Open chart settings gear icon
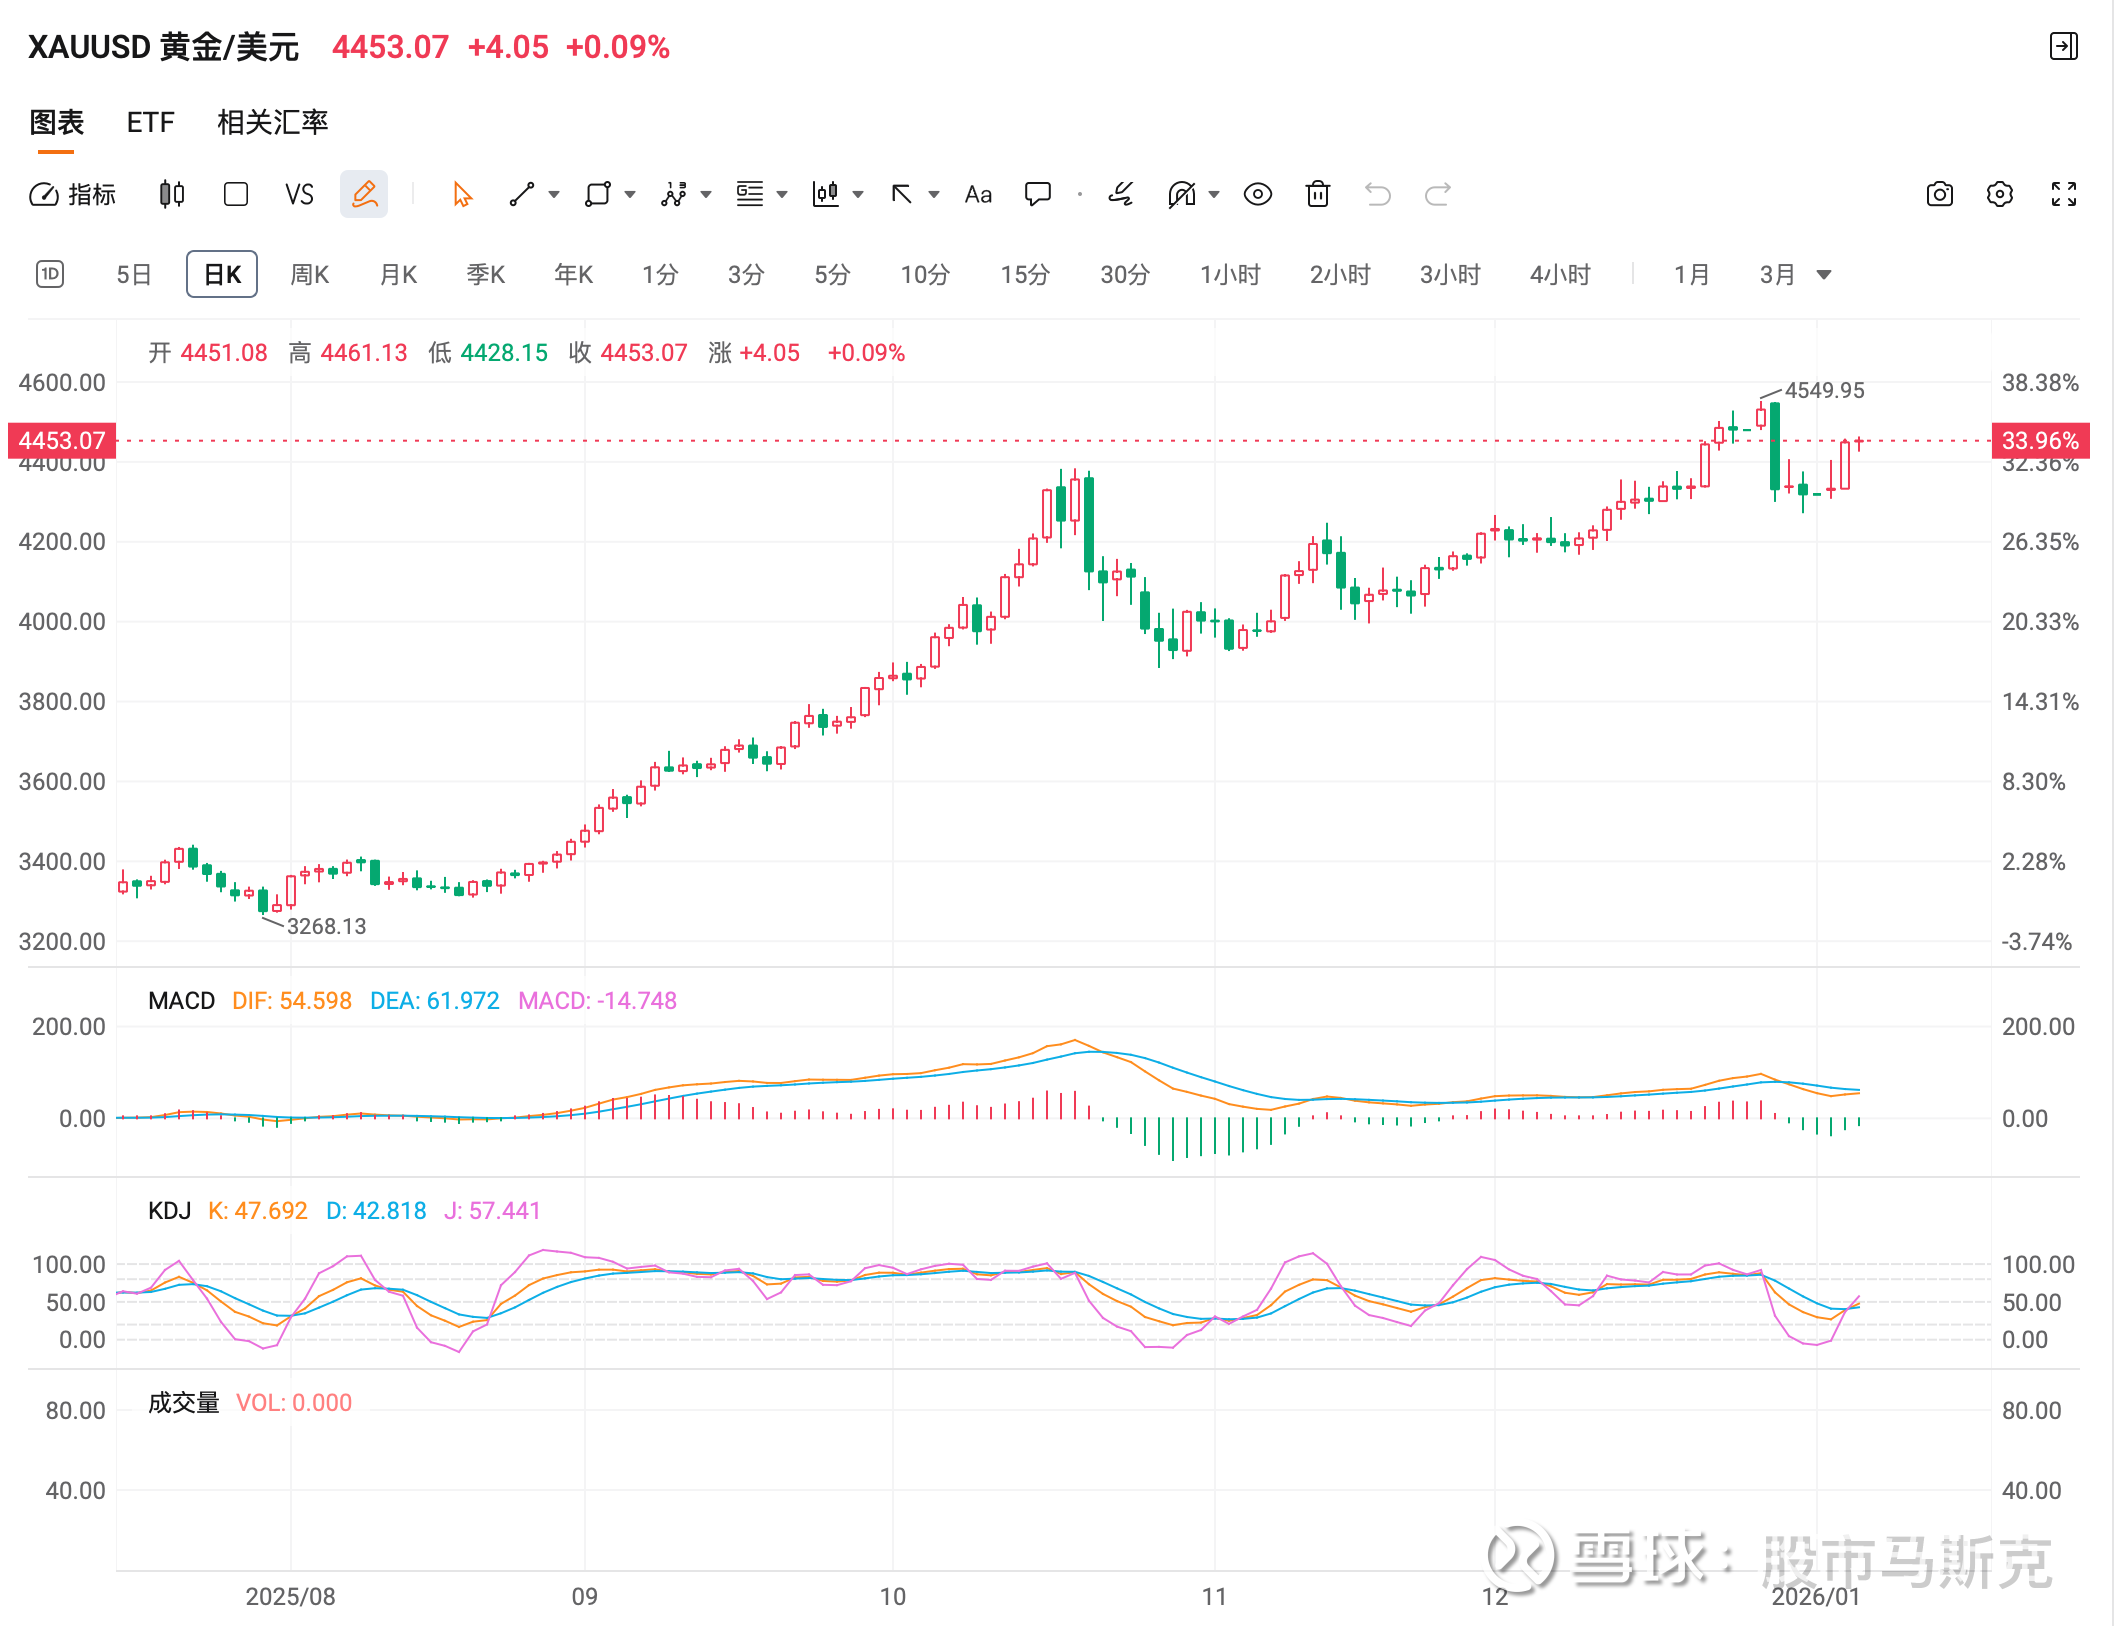 click(x=1999, y=194)
